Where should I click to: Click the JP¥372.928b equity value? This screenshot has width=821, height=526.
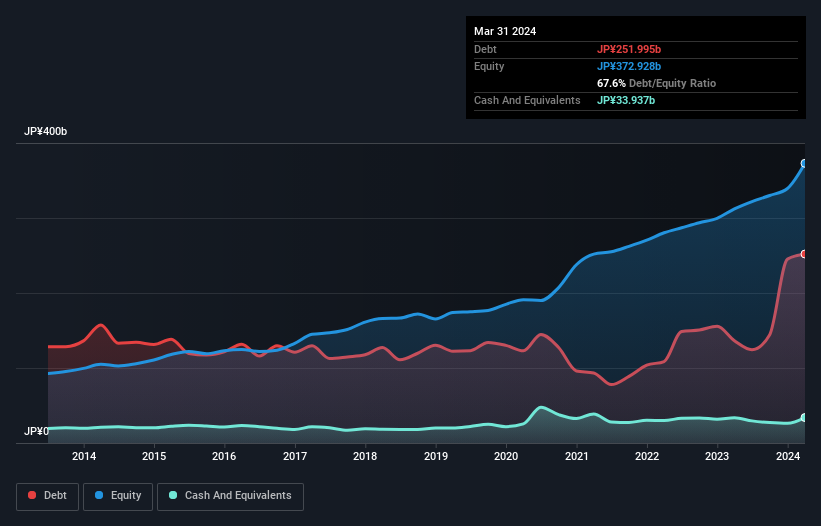pos(629,66)
